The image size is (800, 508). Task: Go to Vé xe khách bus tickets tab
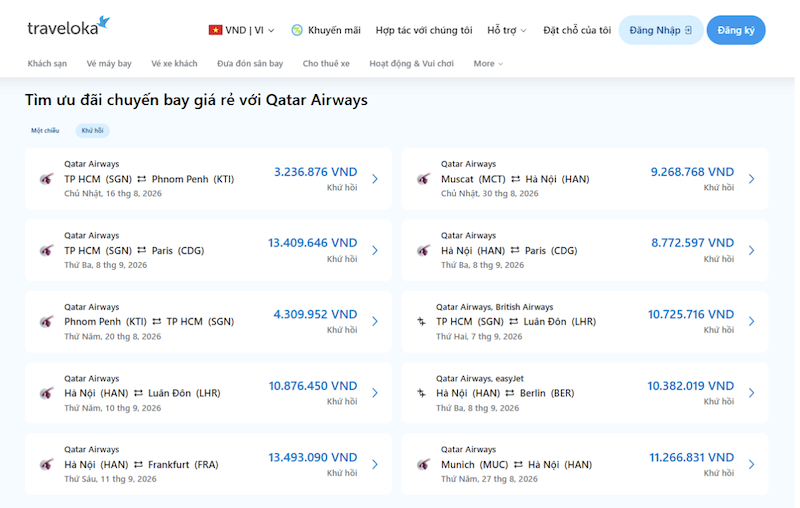174,64
